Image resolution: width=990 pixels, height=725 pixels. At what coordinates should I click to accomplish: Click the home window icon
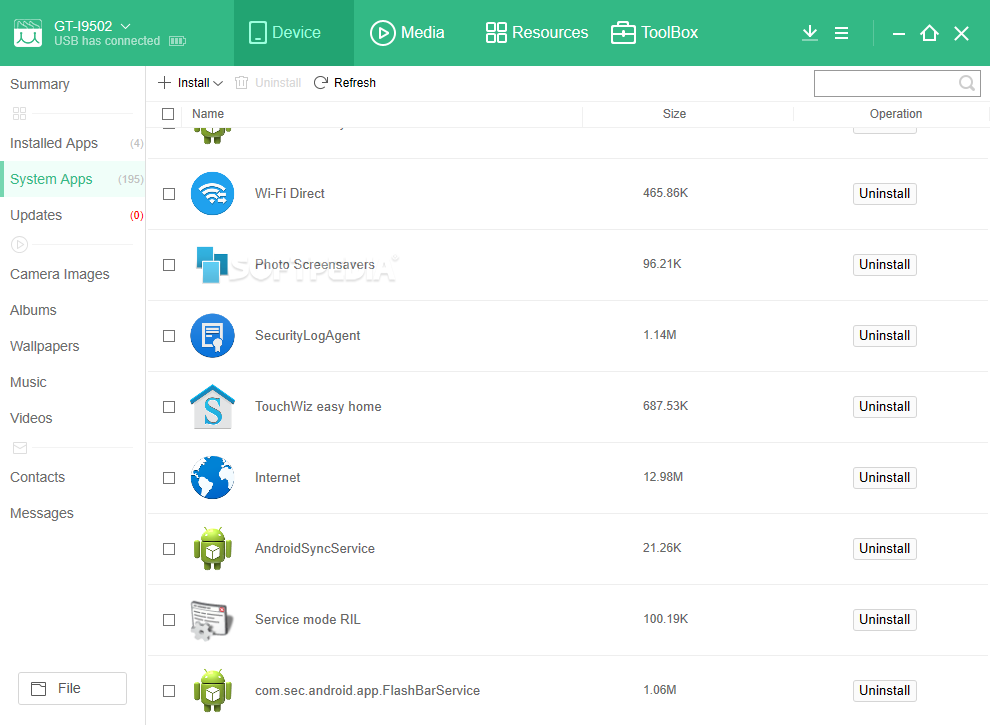929,33
